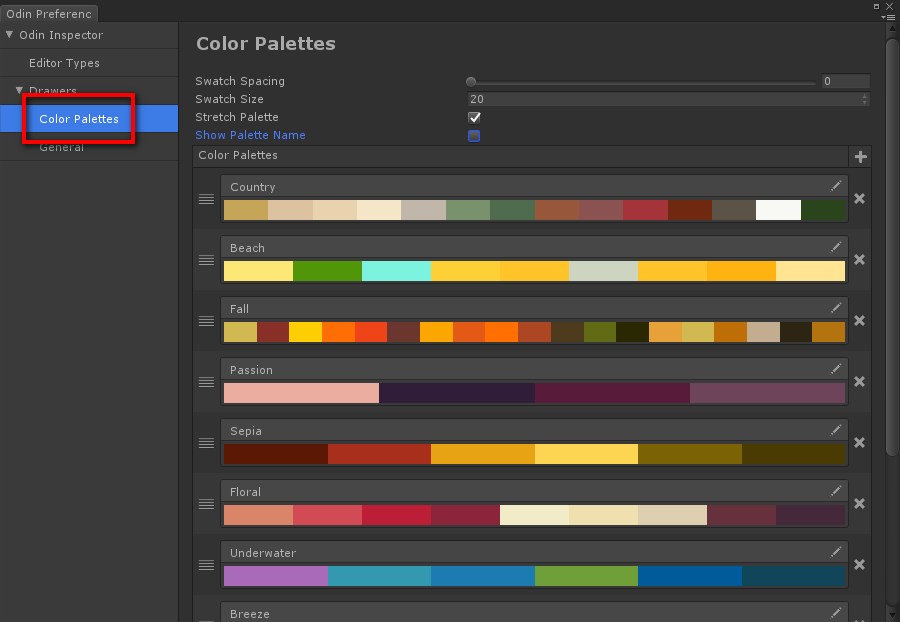900x622 pixels.
Task: Delete the Passion palette
Action: tap(859, 382)
